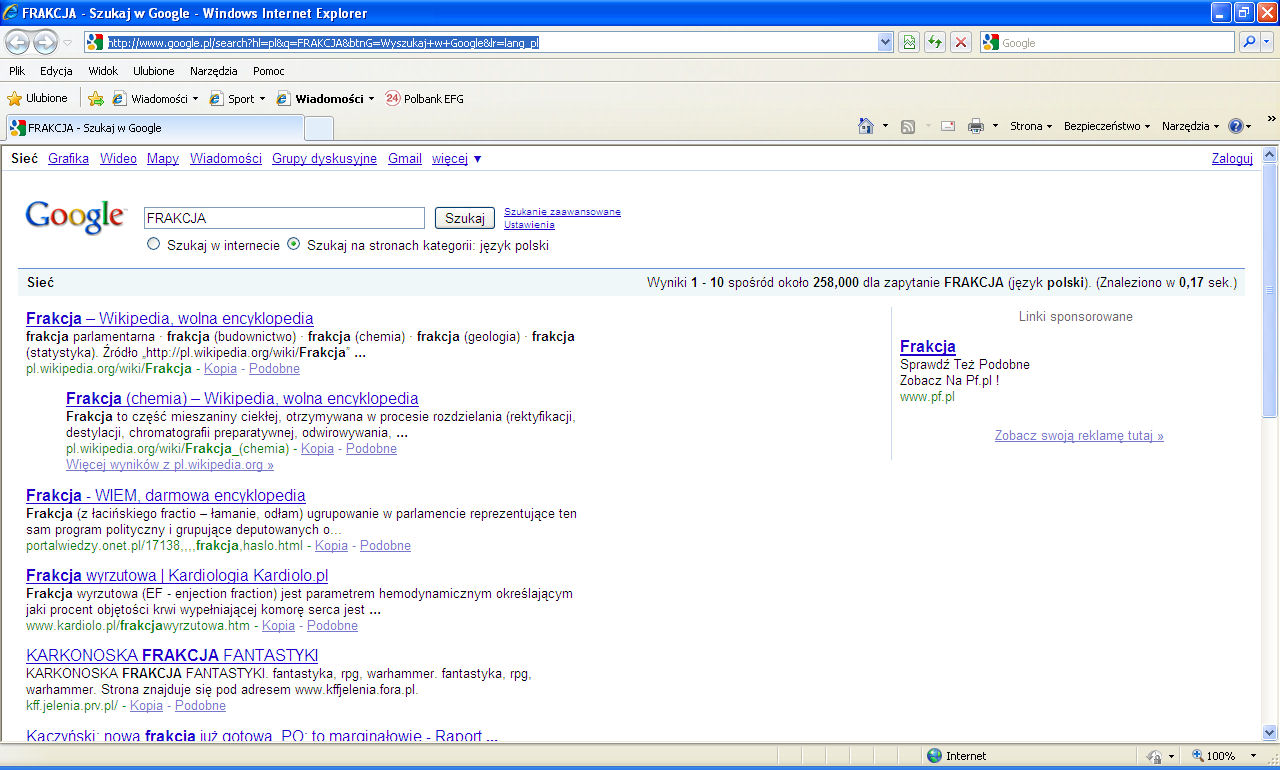Expand the więcej dropdown link
1280x770 pixels.
click(x=456, y=158)
